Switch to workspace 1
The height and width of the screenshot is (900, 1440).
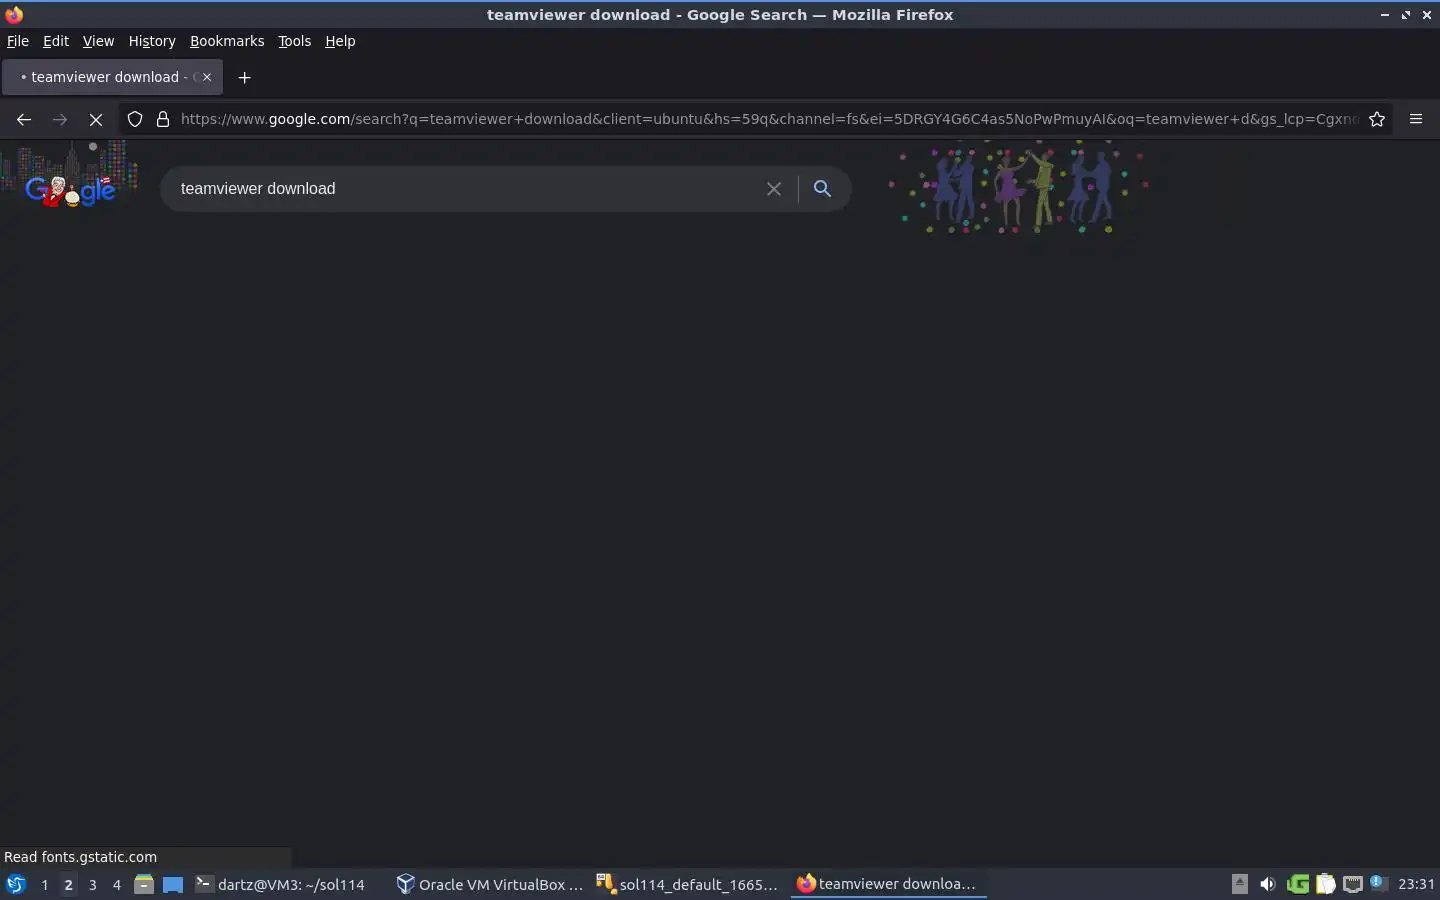click(44, 884)
